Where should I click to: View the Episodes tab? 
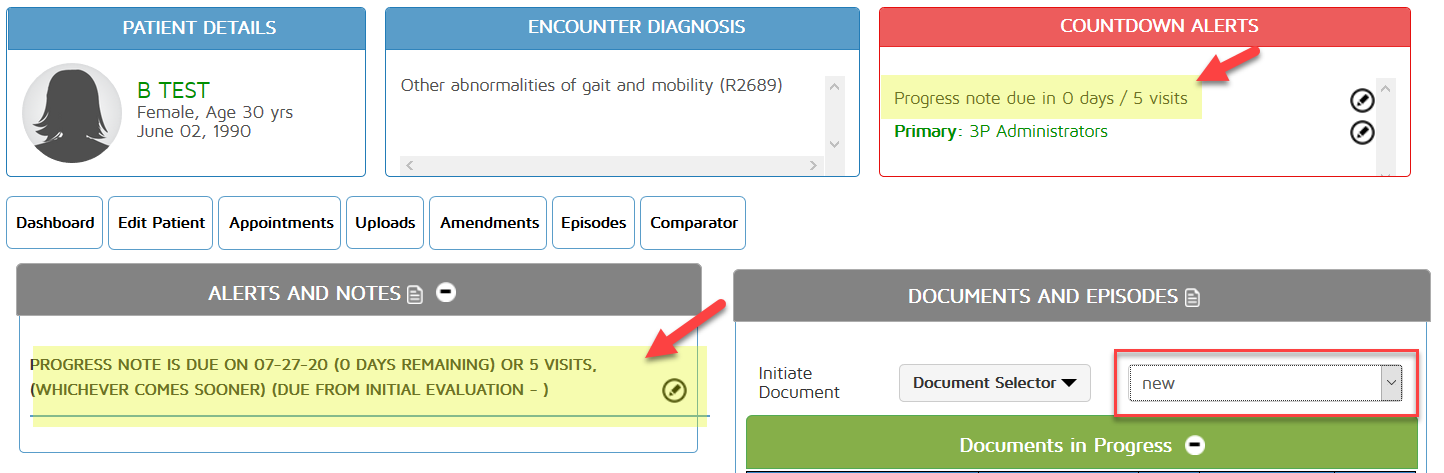[x=593, y=223]
